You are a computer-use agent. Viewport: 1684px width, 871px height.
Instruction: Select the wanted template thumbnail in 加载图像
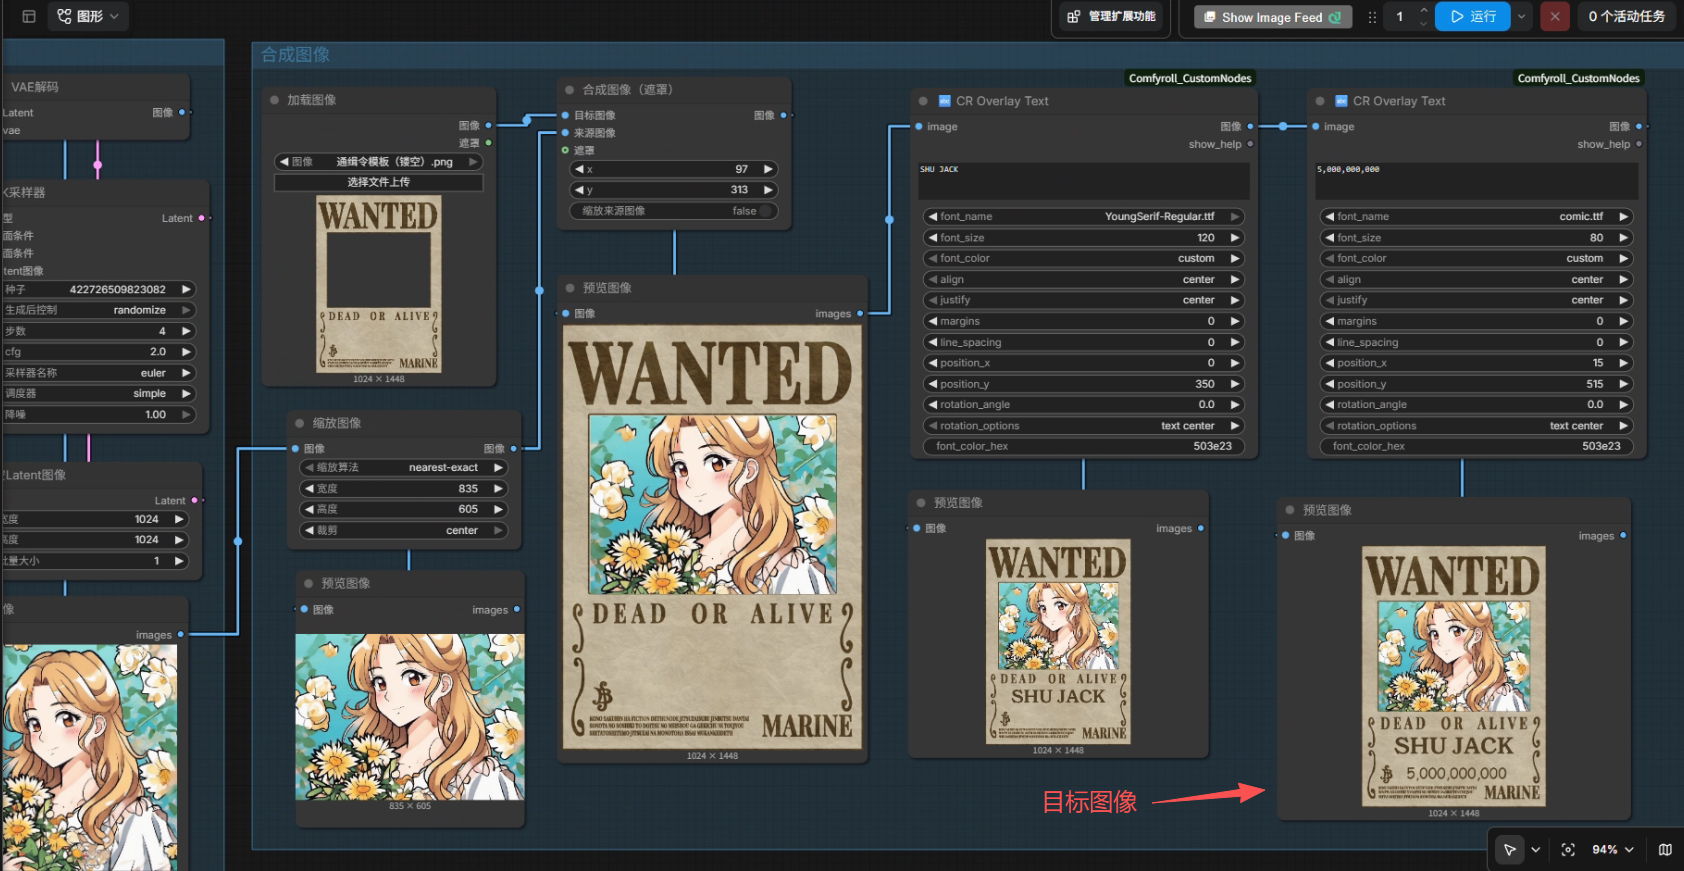379,283
